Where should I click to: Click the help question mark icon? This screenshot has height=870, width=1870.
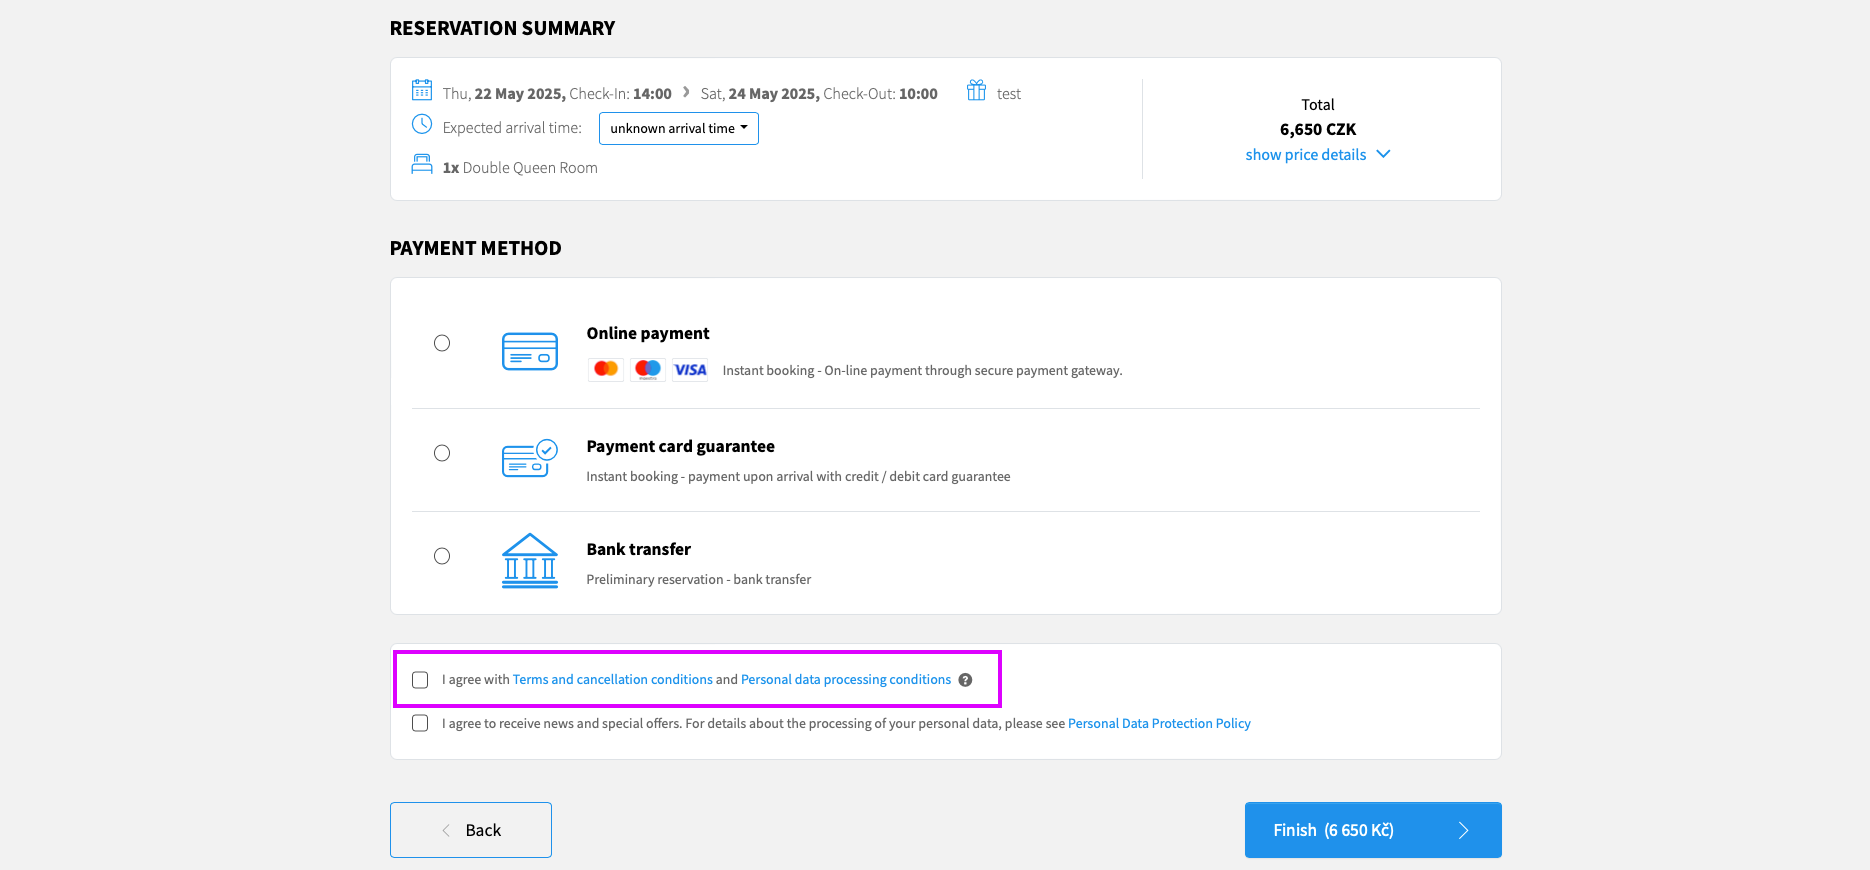pyautogui.click(x=965, y=680)
